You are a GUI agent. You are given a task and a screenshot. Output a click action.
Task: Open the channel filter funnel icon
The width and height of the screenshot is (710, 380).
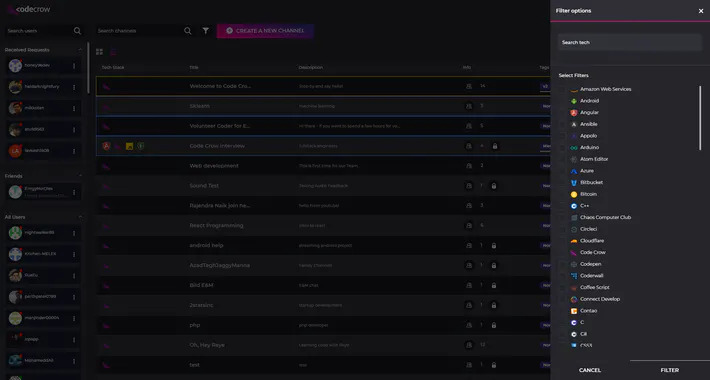[206, 31]
